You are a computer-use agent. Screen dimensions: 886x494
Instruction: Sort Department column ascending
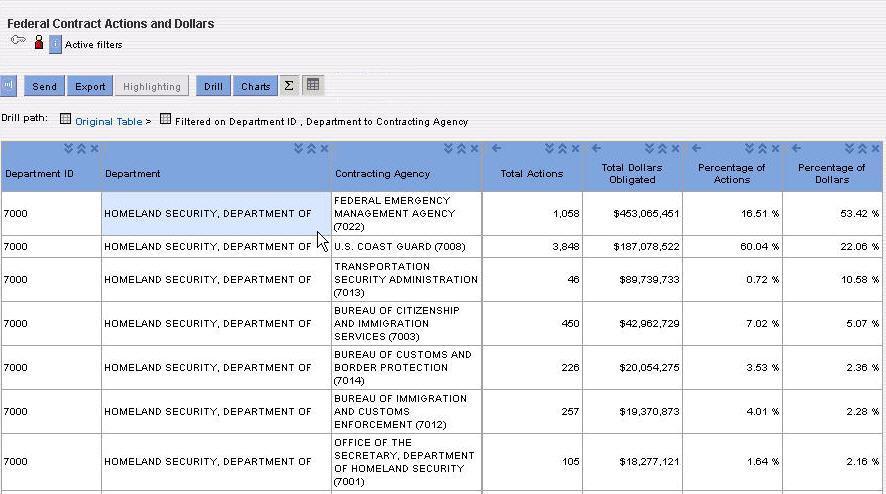tap(311, 149)
